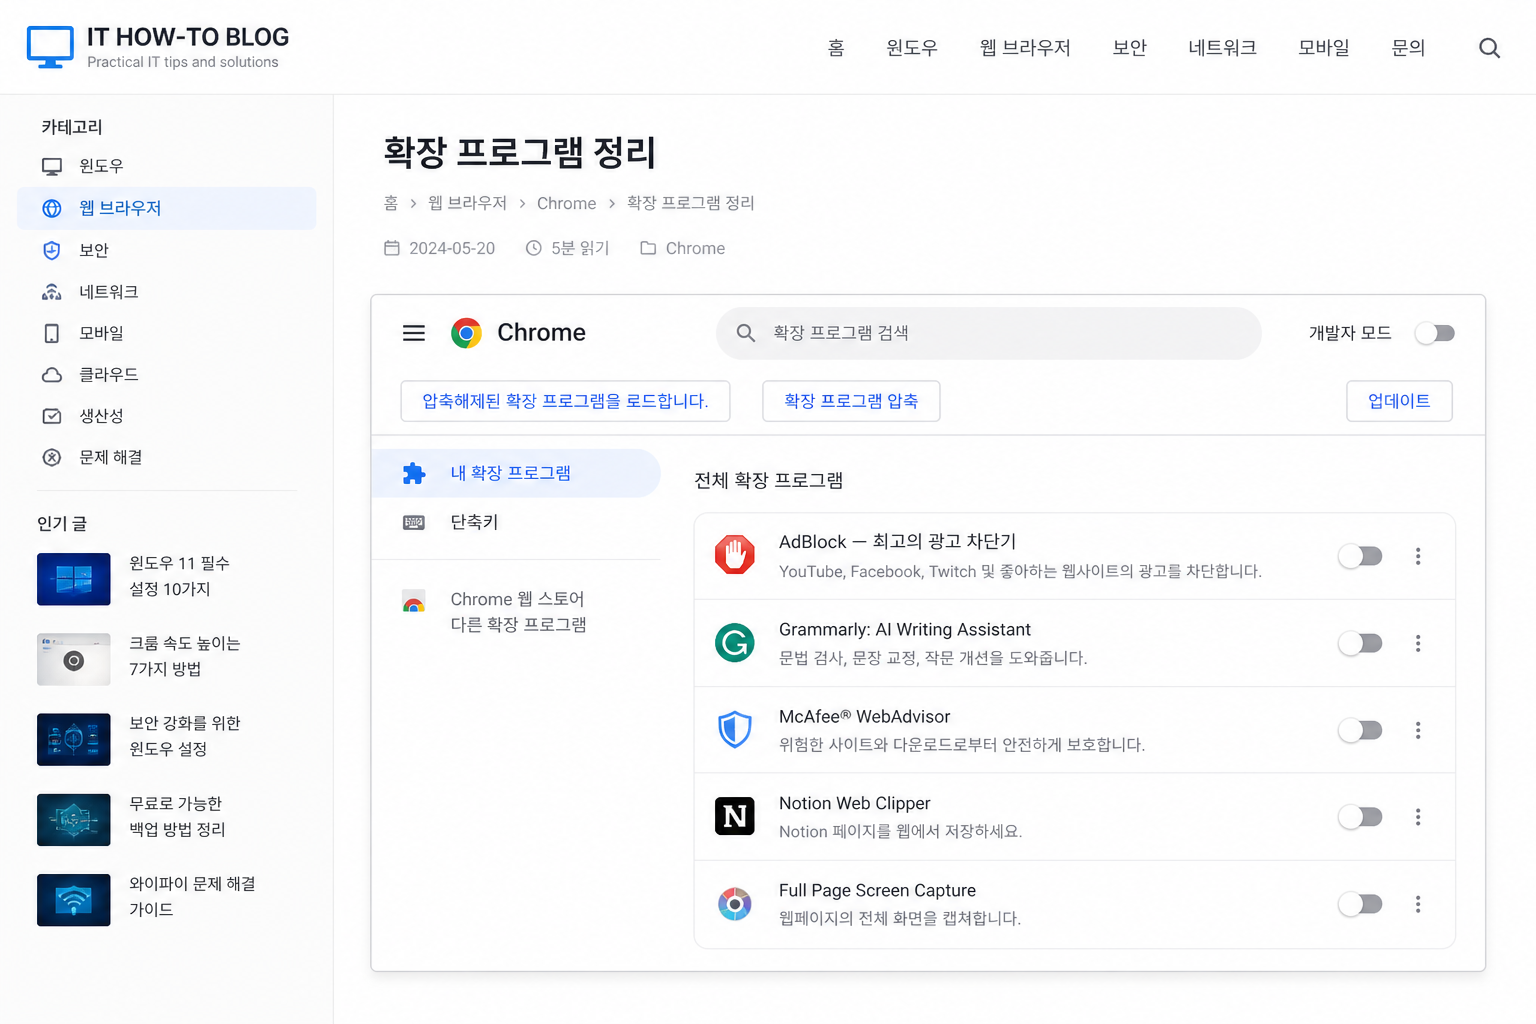Enable the McAfee WebAdvisor toggle

[x=1361, y=730]
